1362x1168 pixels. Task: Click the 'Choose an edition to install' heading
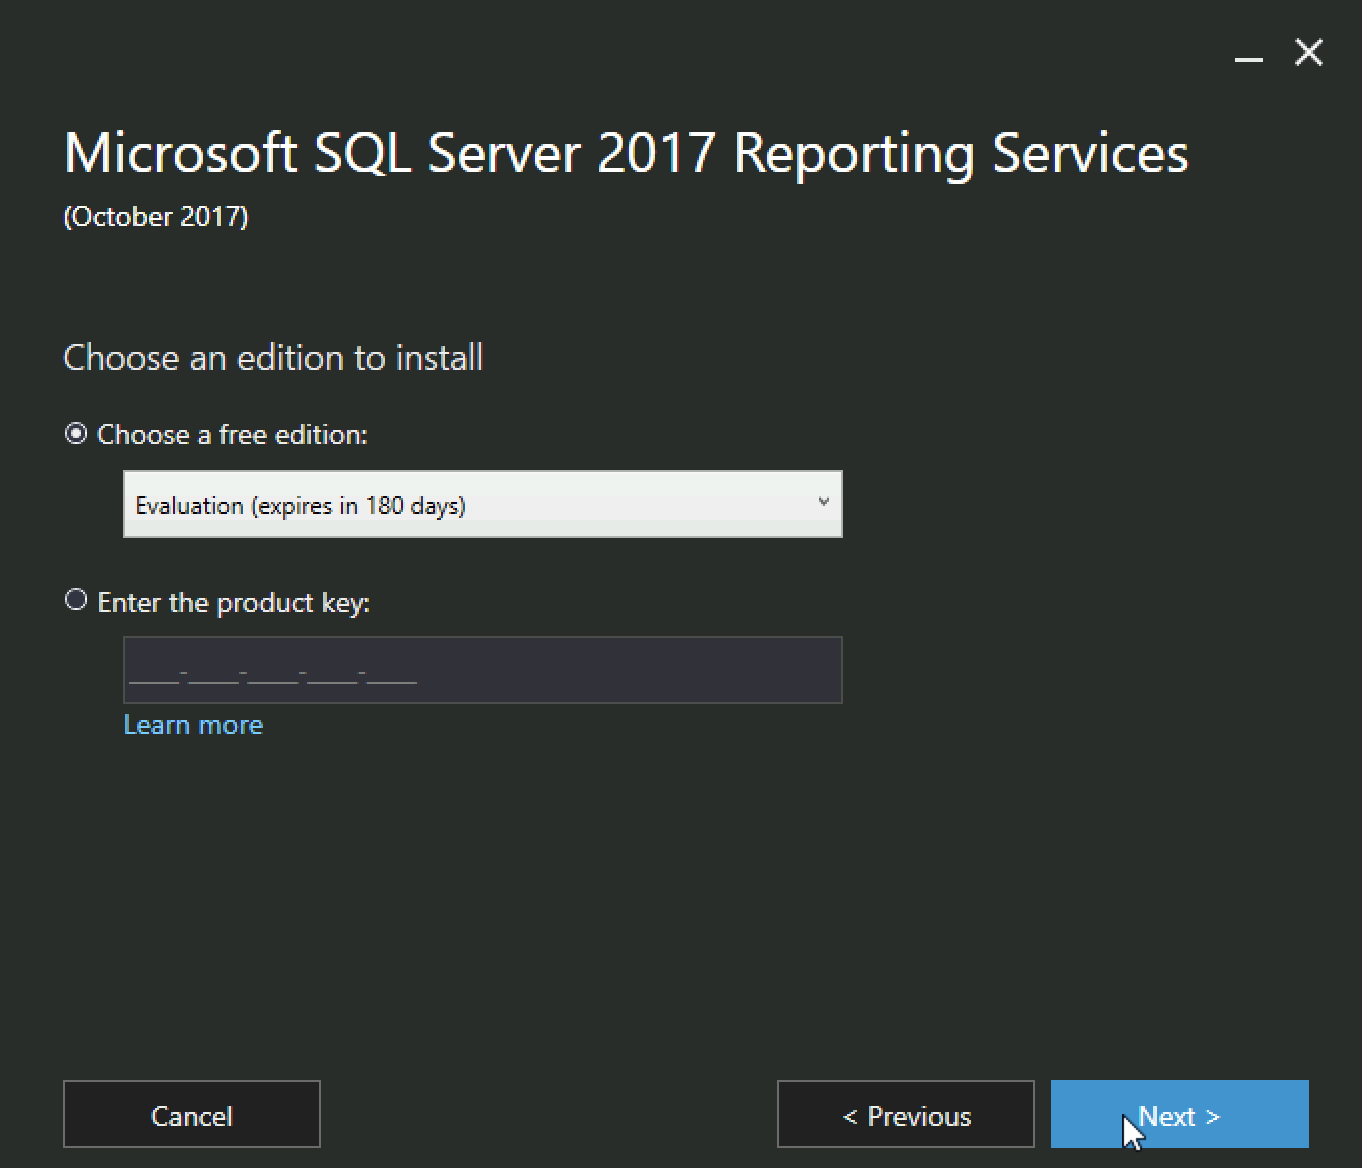pos(273,358)
